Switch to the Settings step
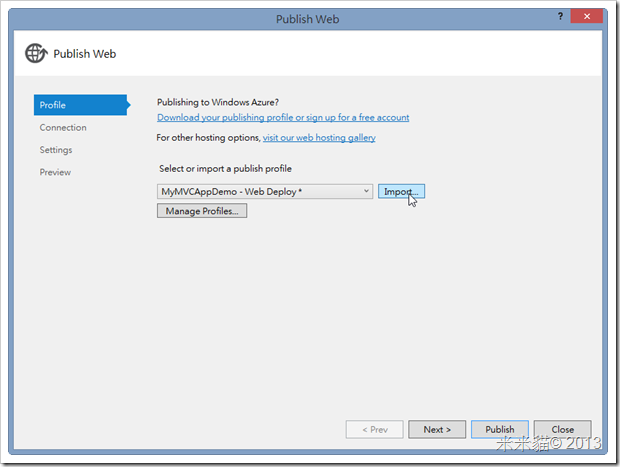The height and width of the screenshot is (467, 620). [56, 150]
